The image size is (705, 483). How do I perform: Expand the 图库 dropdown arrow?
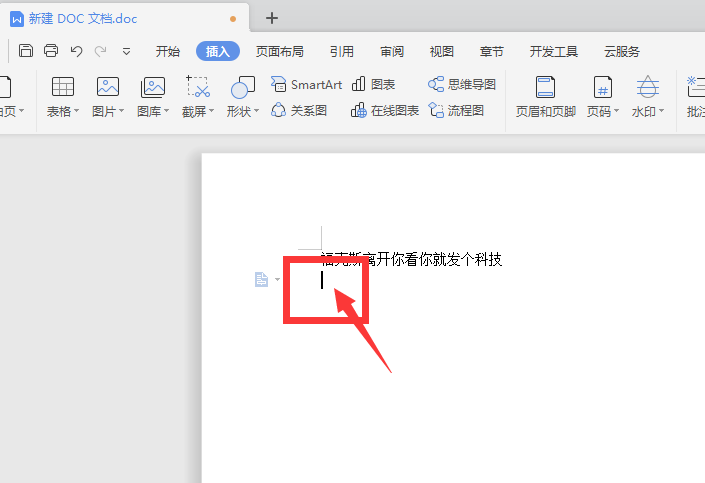[x=166, y=111]
